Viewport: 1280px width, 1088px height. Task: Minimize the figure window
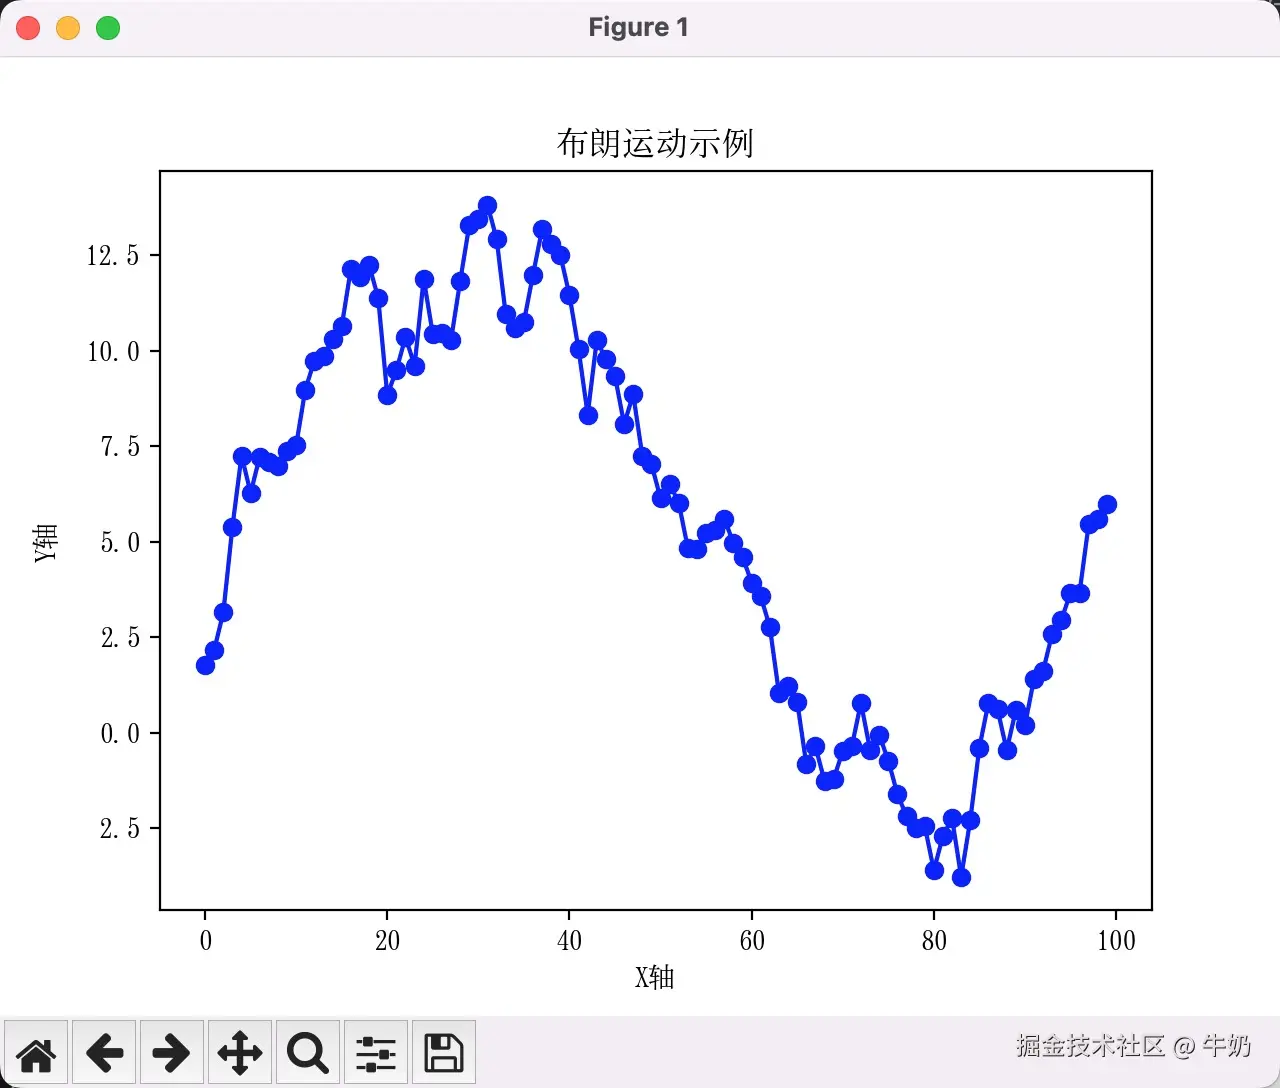67,28
